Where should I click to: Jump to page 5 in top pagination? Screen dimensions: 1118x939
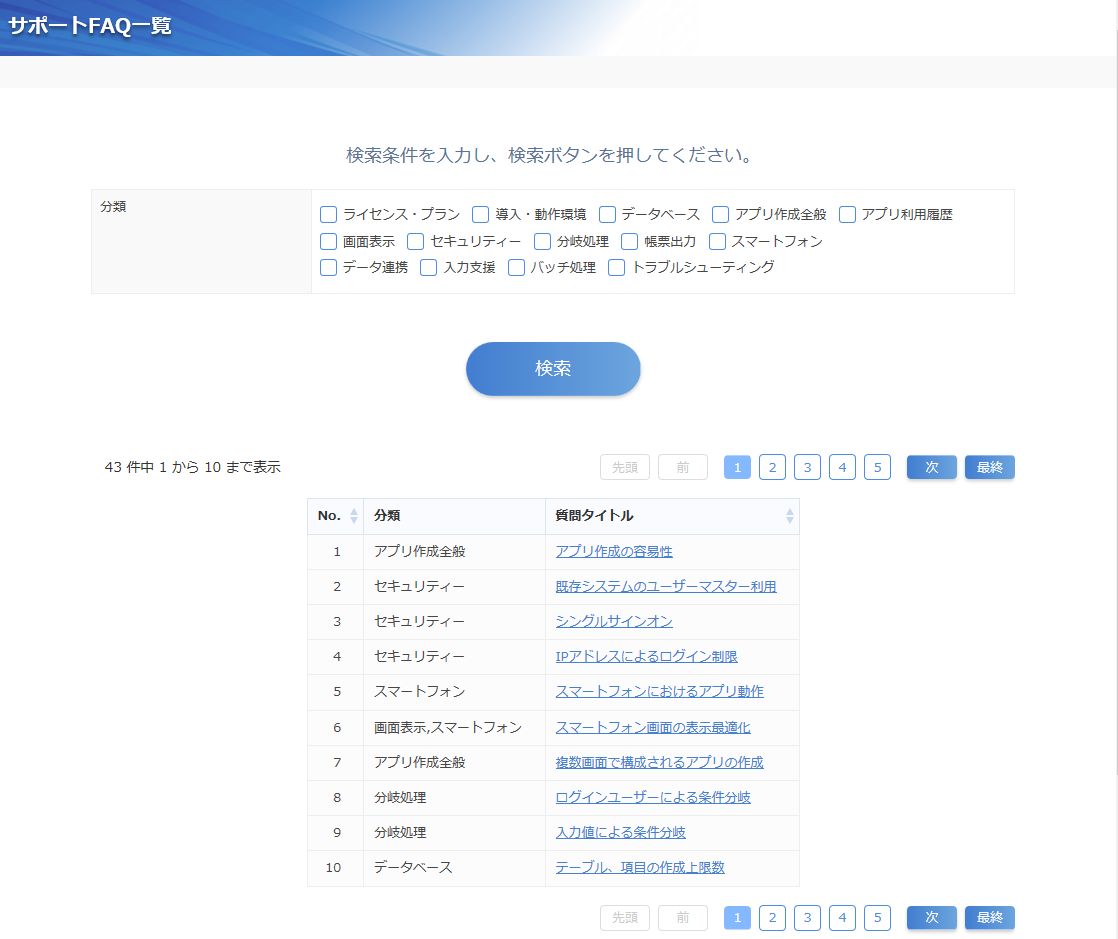click(877, 467)
